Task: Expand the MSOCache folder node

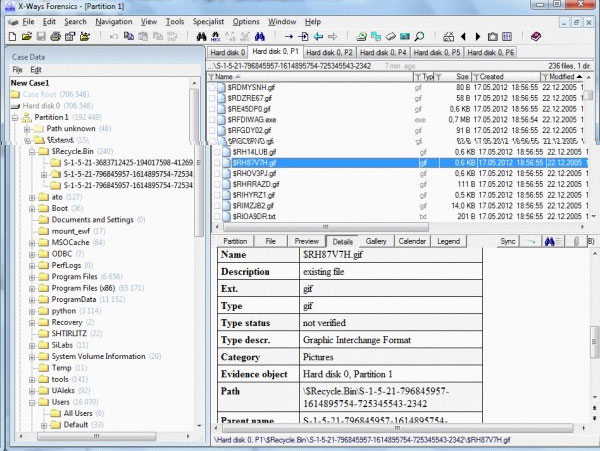Action: click(32, 243)
